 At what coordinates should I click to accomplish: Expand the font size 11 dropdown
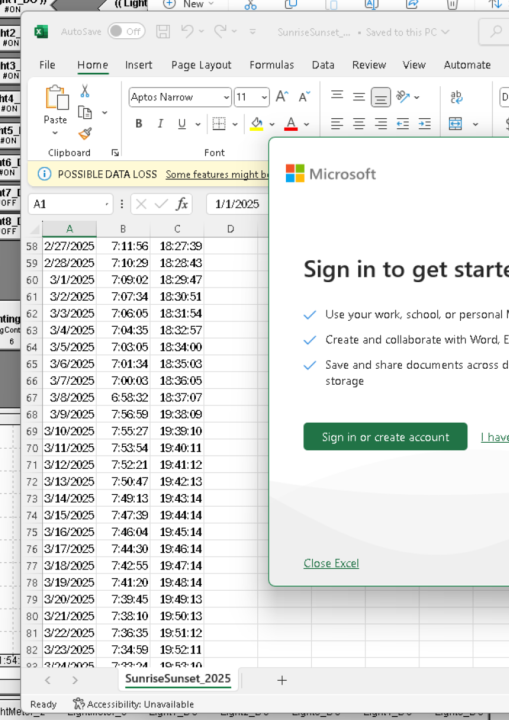click(251, 97)
